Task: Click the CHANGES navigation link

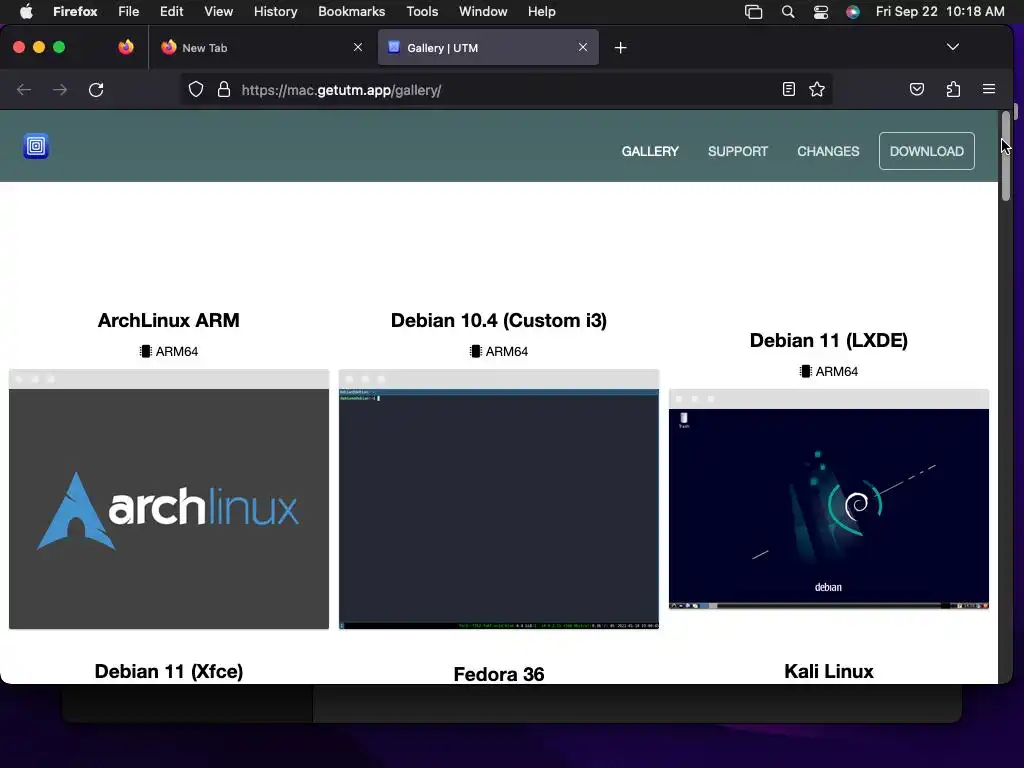Action: (827, 151)
